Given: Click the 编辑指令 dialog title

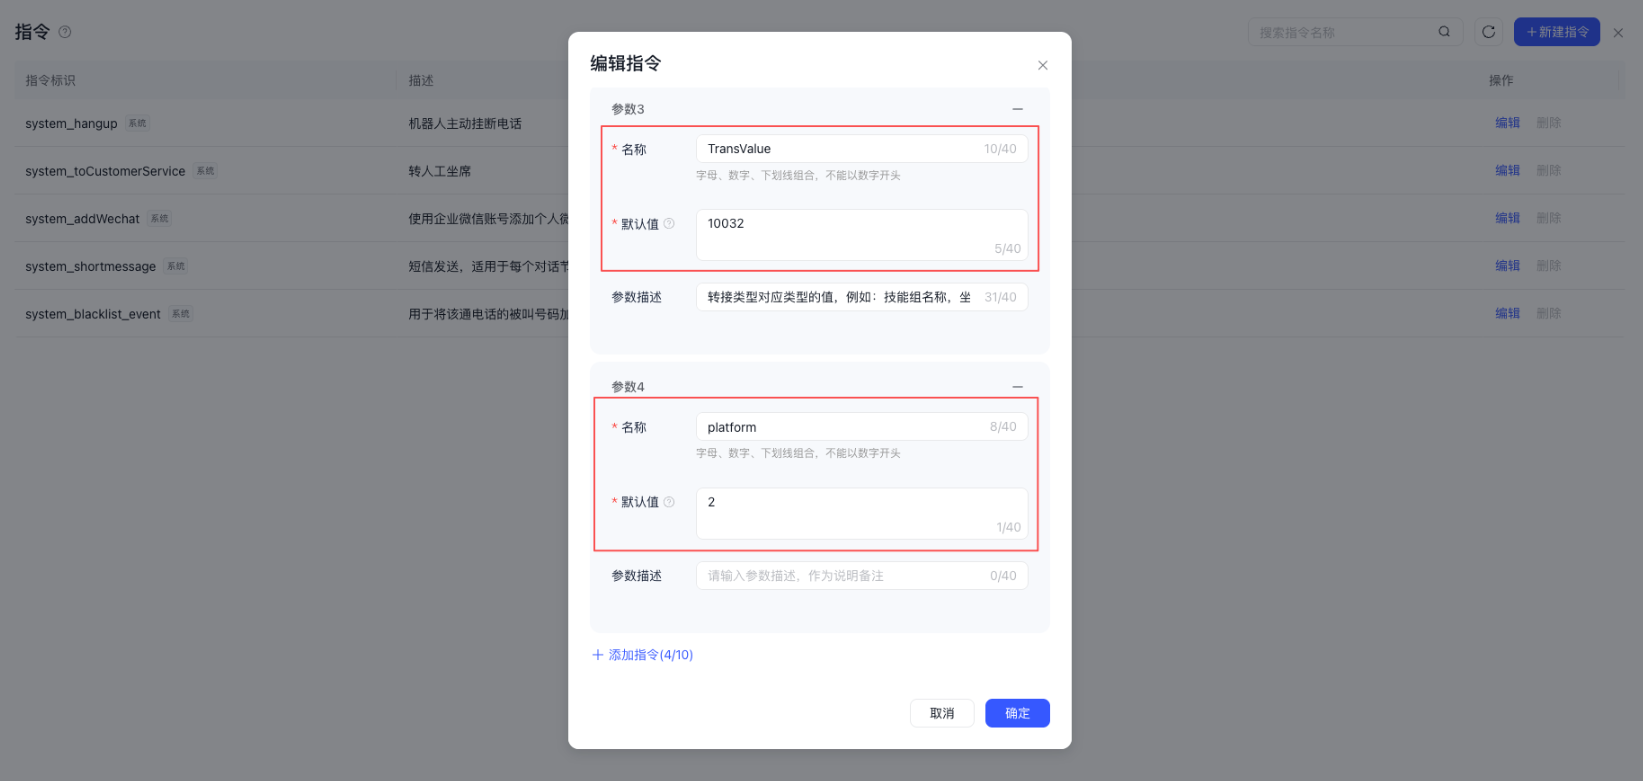Looking at the screenshot, I should 626,63.
